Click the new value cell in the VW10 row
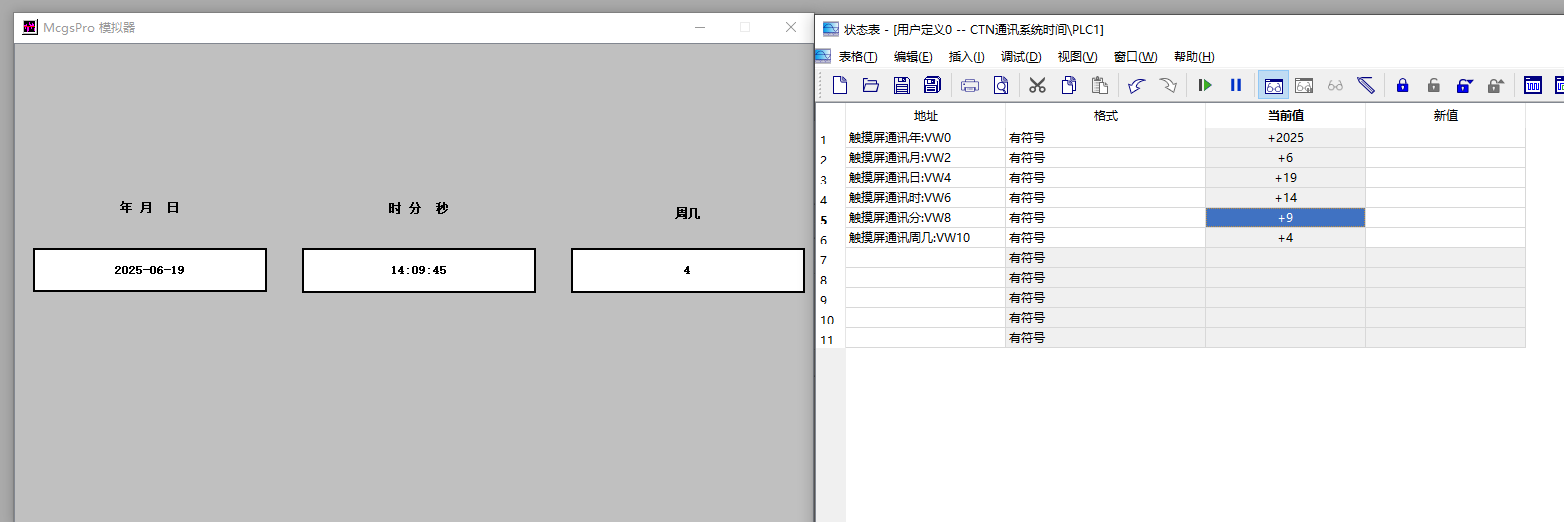Screen dimensions: 1564x522 coord(1445,238)
